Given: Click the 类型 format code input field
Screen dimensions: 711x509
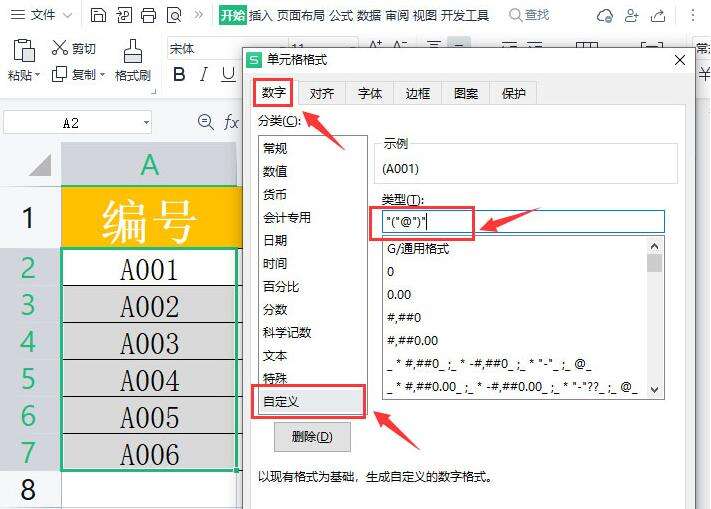Looking at the screenshot, I should [523, 222].
